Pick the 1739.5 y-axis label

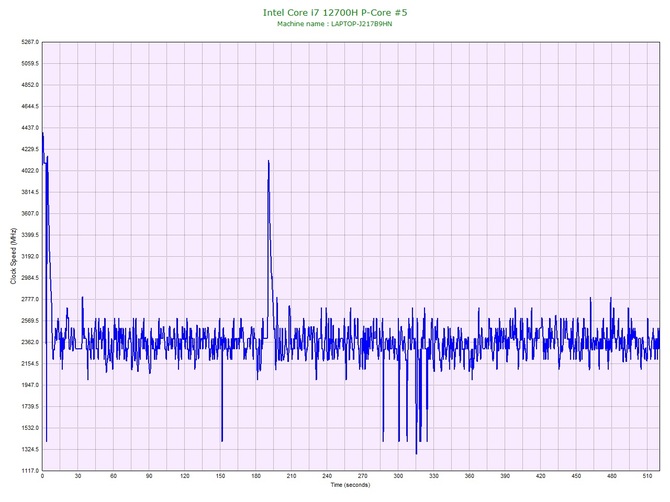30,406
